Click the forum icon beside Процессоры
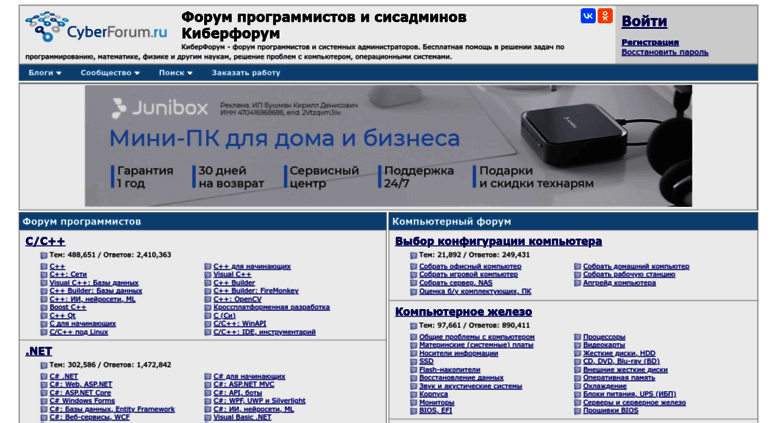The width and height of the screenshot is (777, 423). click(x=577, y=337)
